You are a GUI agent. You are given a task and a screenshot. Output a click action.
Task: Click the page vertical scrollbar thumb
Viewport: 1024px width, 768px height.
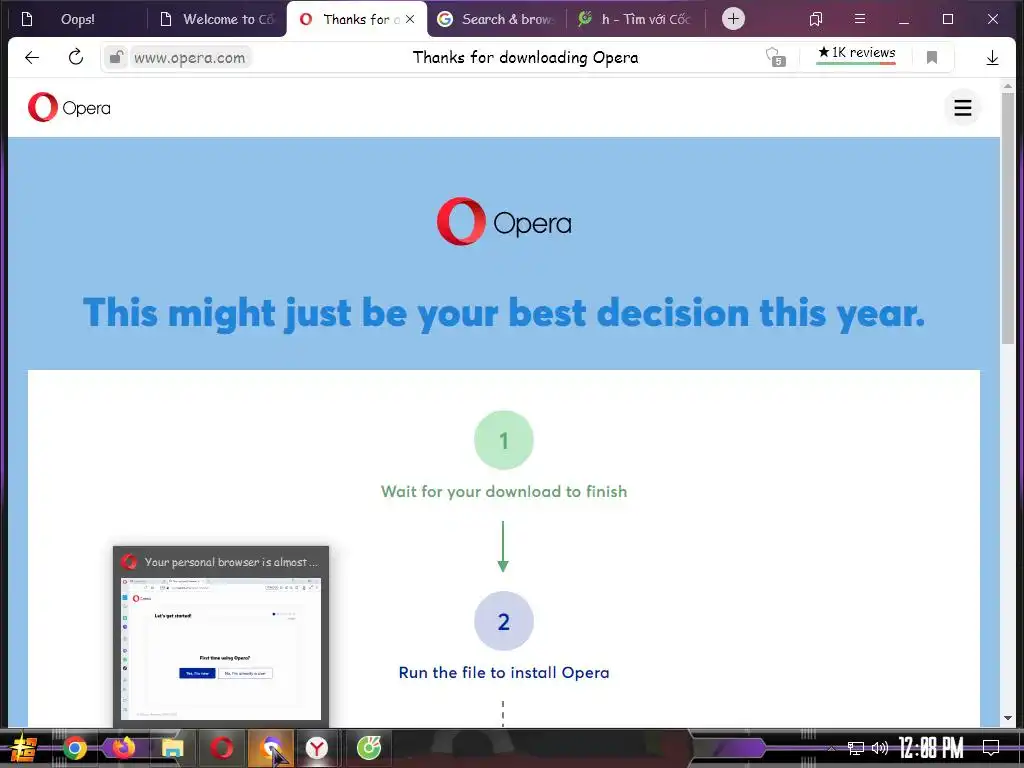(1008, 219)
